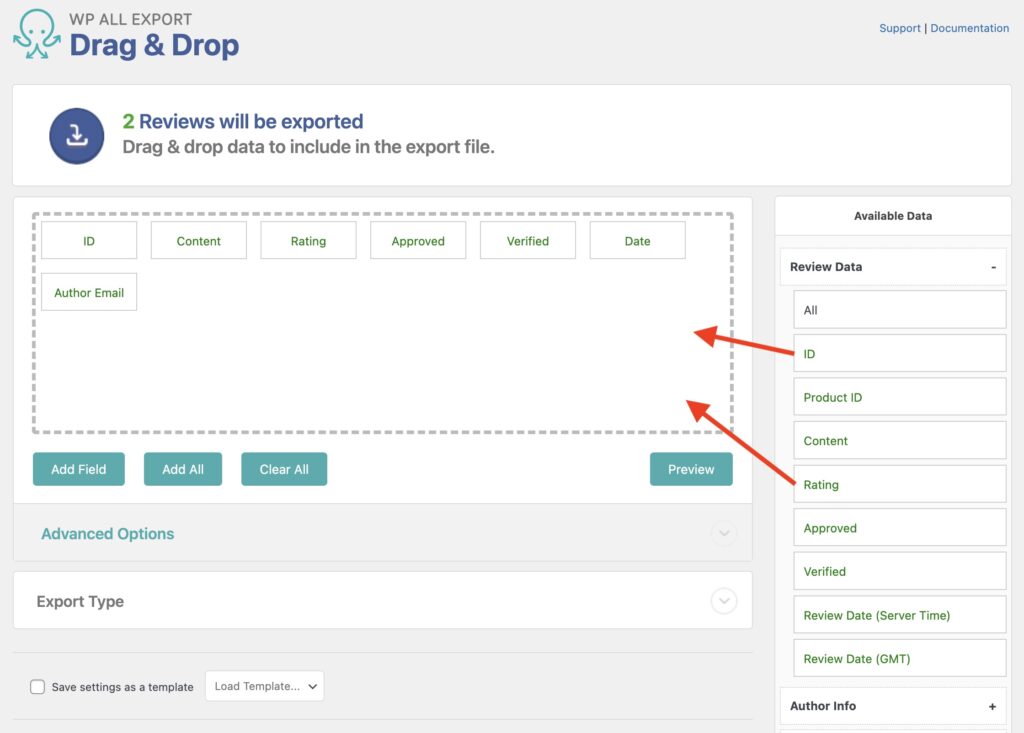Select Review Date (GMT) in Available Data

899,658
